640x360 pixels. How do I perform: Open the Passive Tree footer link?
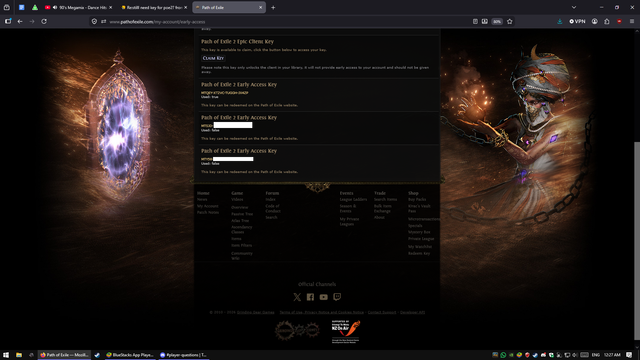click(x=242, y=214)
